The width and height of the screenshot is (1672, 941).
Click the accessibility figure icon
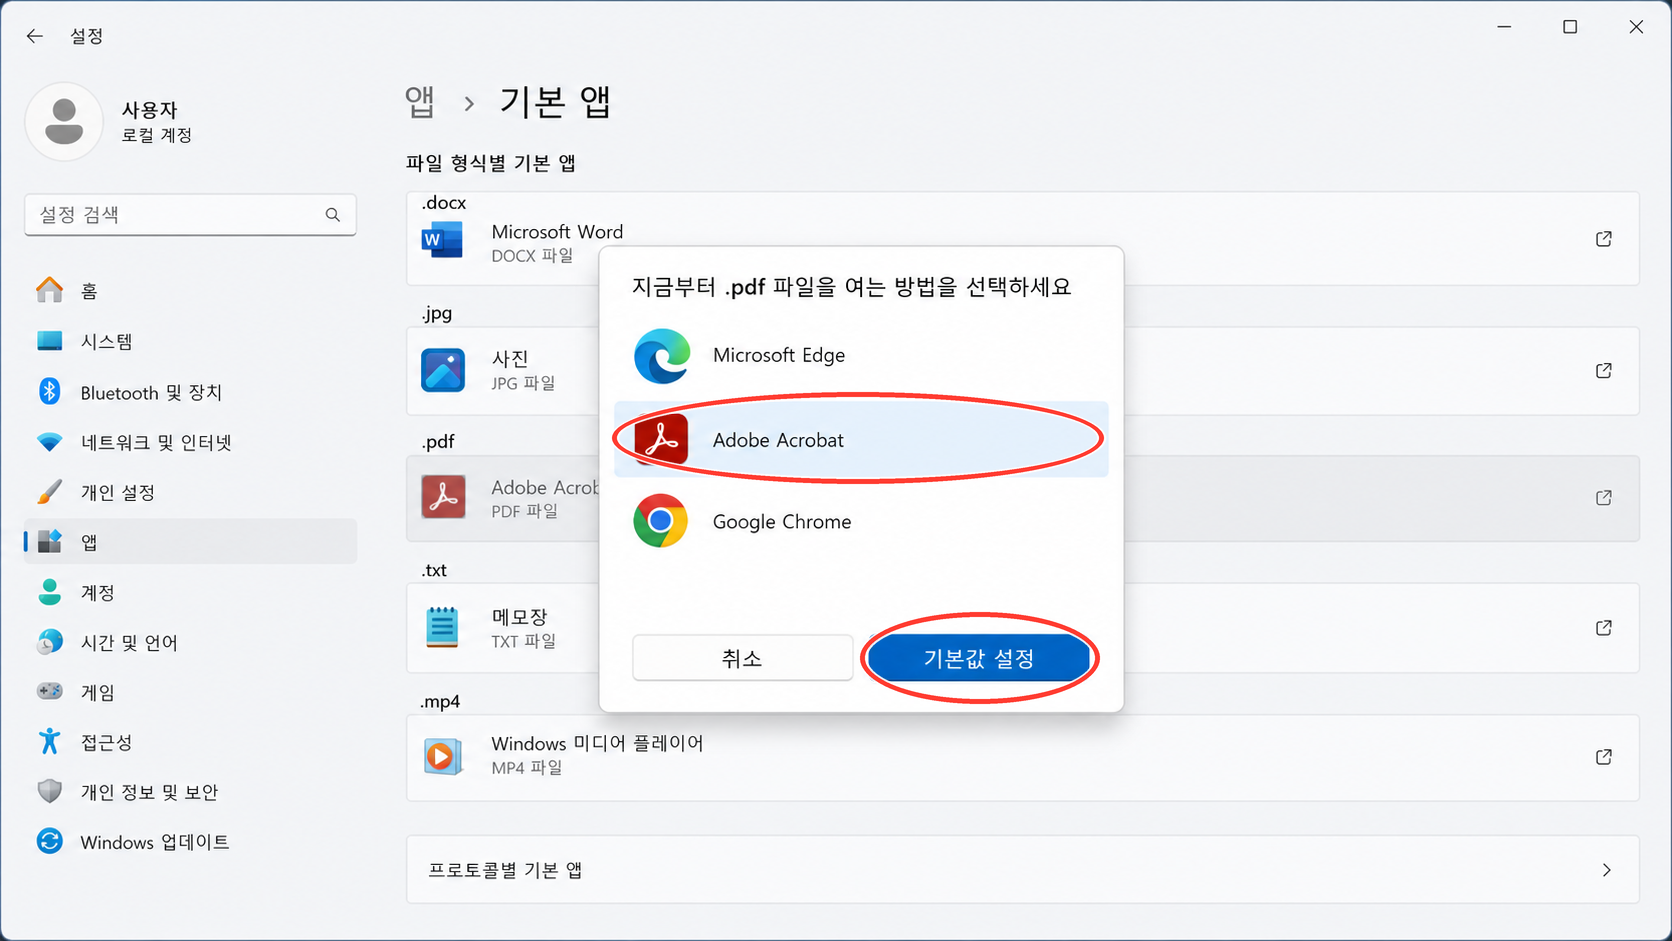[x=49, y=741]
